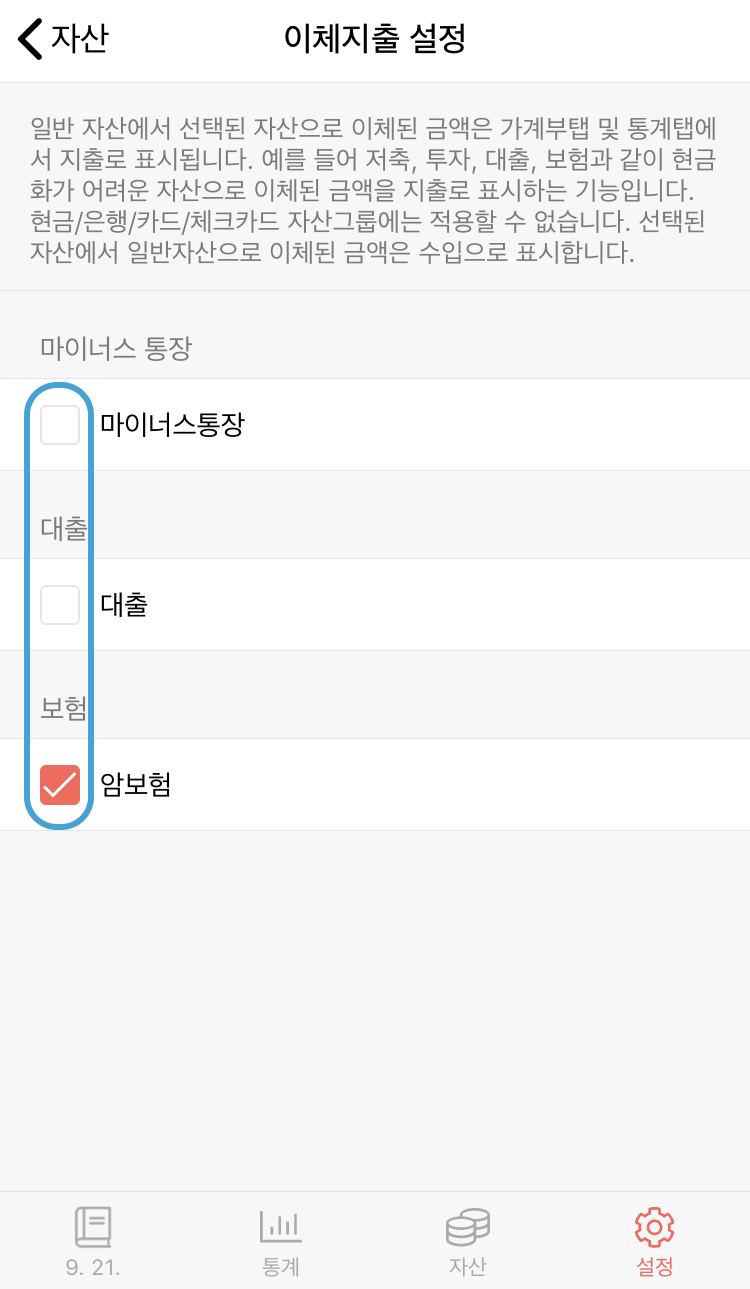The image size is (750, 1289).
Task: Tap the 암보험 row label
Action: (136, 785)
